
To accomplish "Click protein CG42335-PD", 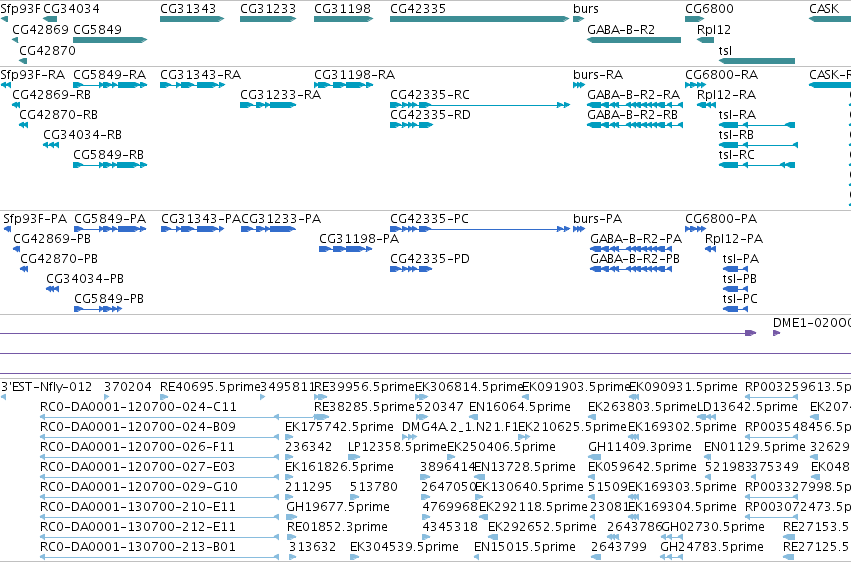I will click(411, 269).
